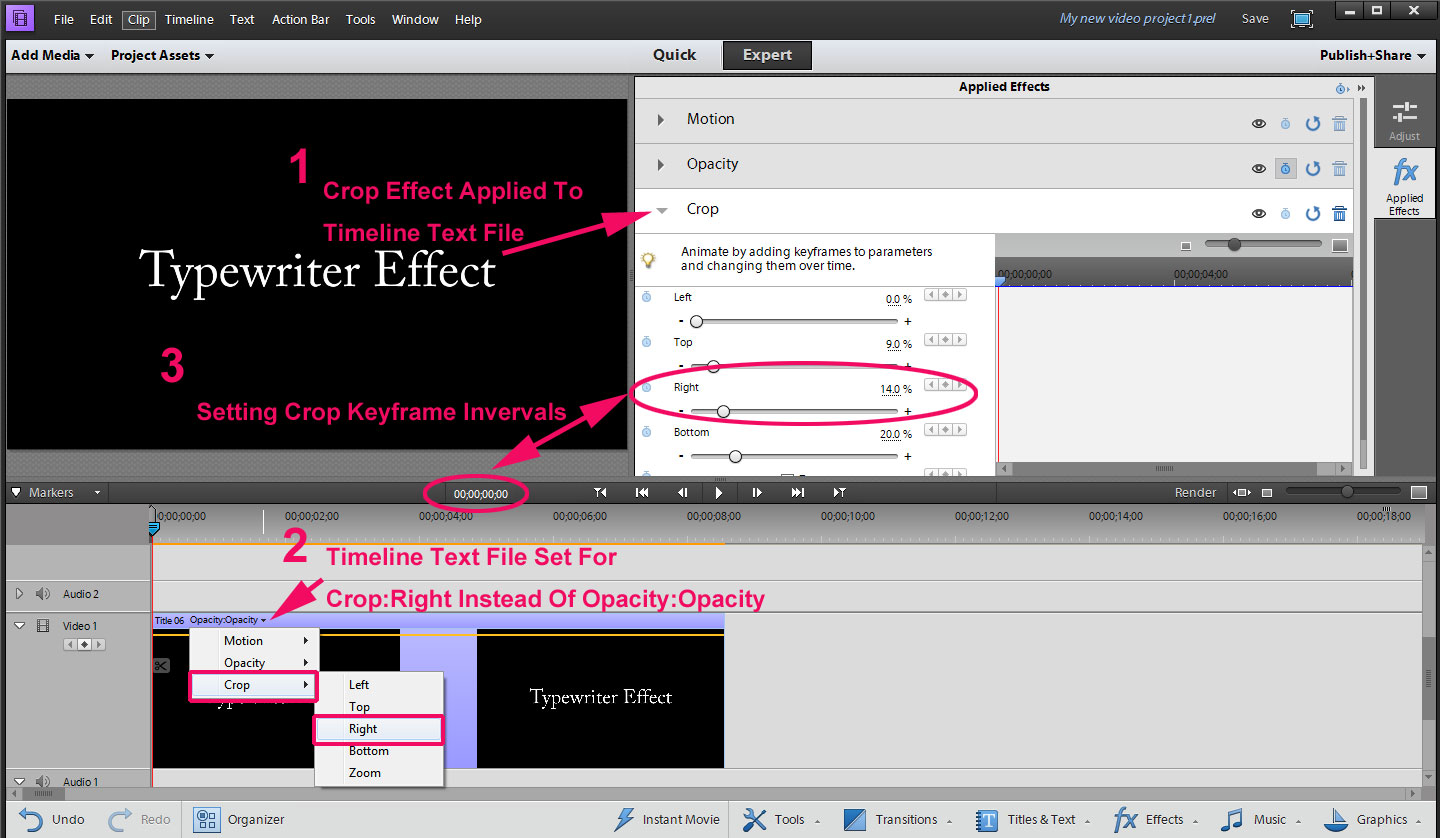Open the Add Media dropdown
1440x838 pixels.
[52, 55]
